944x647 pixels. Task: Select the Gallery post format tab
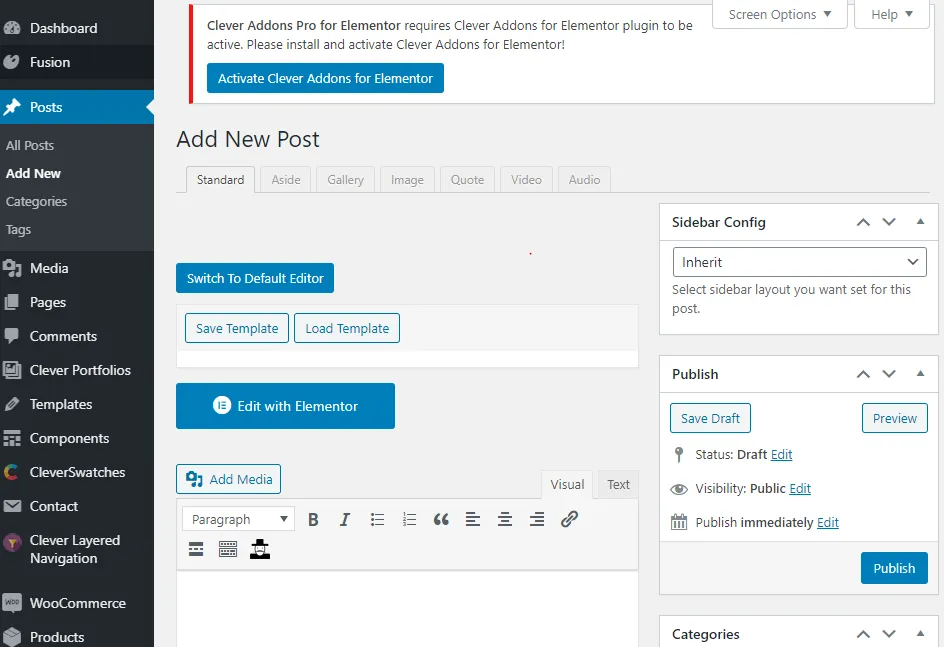pos(346,180)
